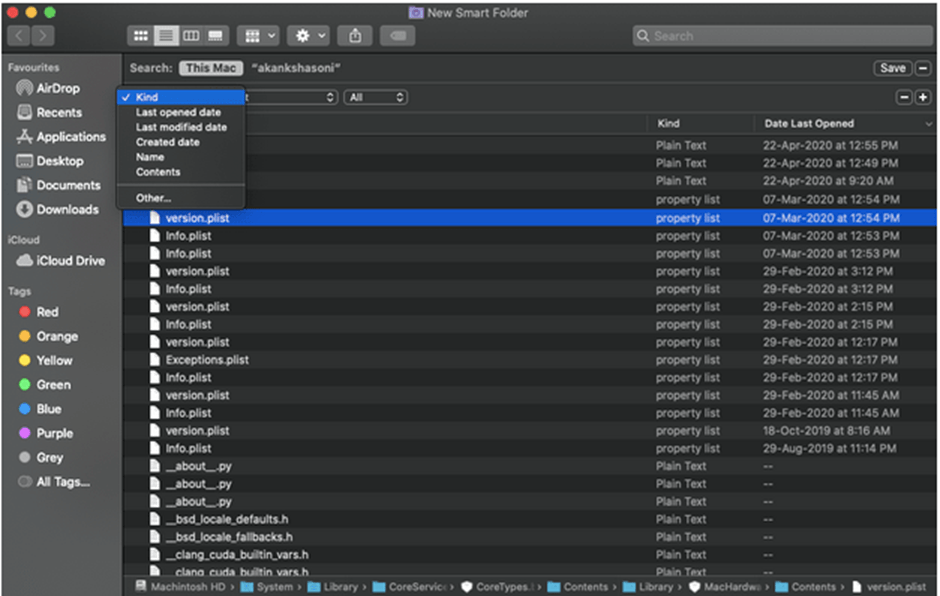Click CoreTypes bundle in path bar
This screenshot has width=940, height=596.
tap(497, 587)
